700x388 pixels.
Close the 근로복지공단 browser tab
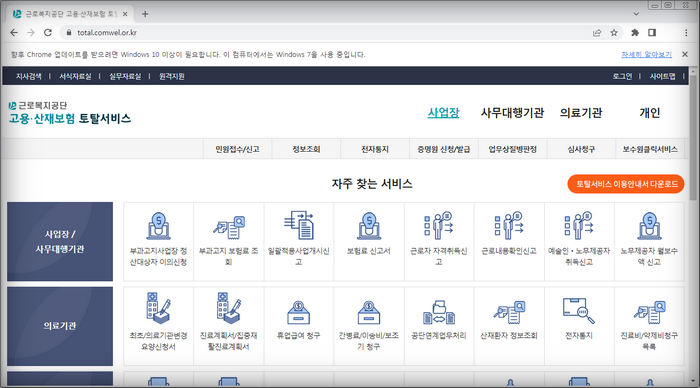(125, 14)
